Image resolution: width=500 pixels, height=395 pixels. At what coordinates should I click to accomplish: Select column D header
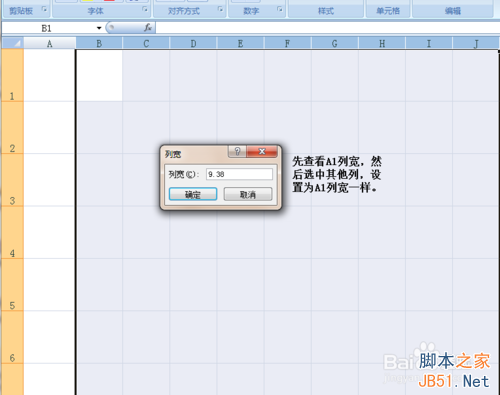tap(193, 43)
